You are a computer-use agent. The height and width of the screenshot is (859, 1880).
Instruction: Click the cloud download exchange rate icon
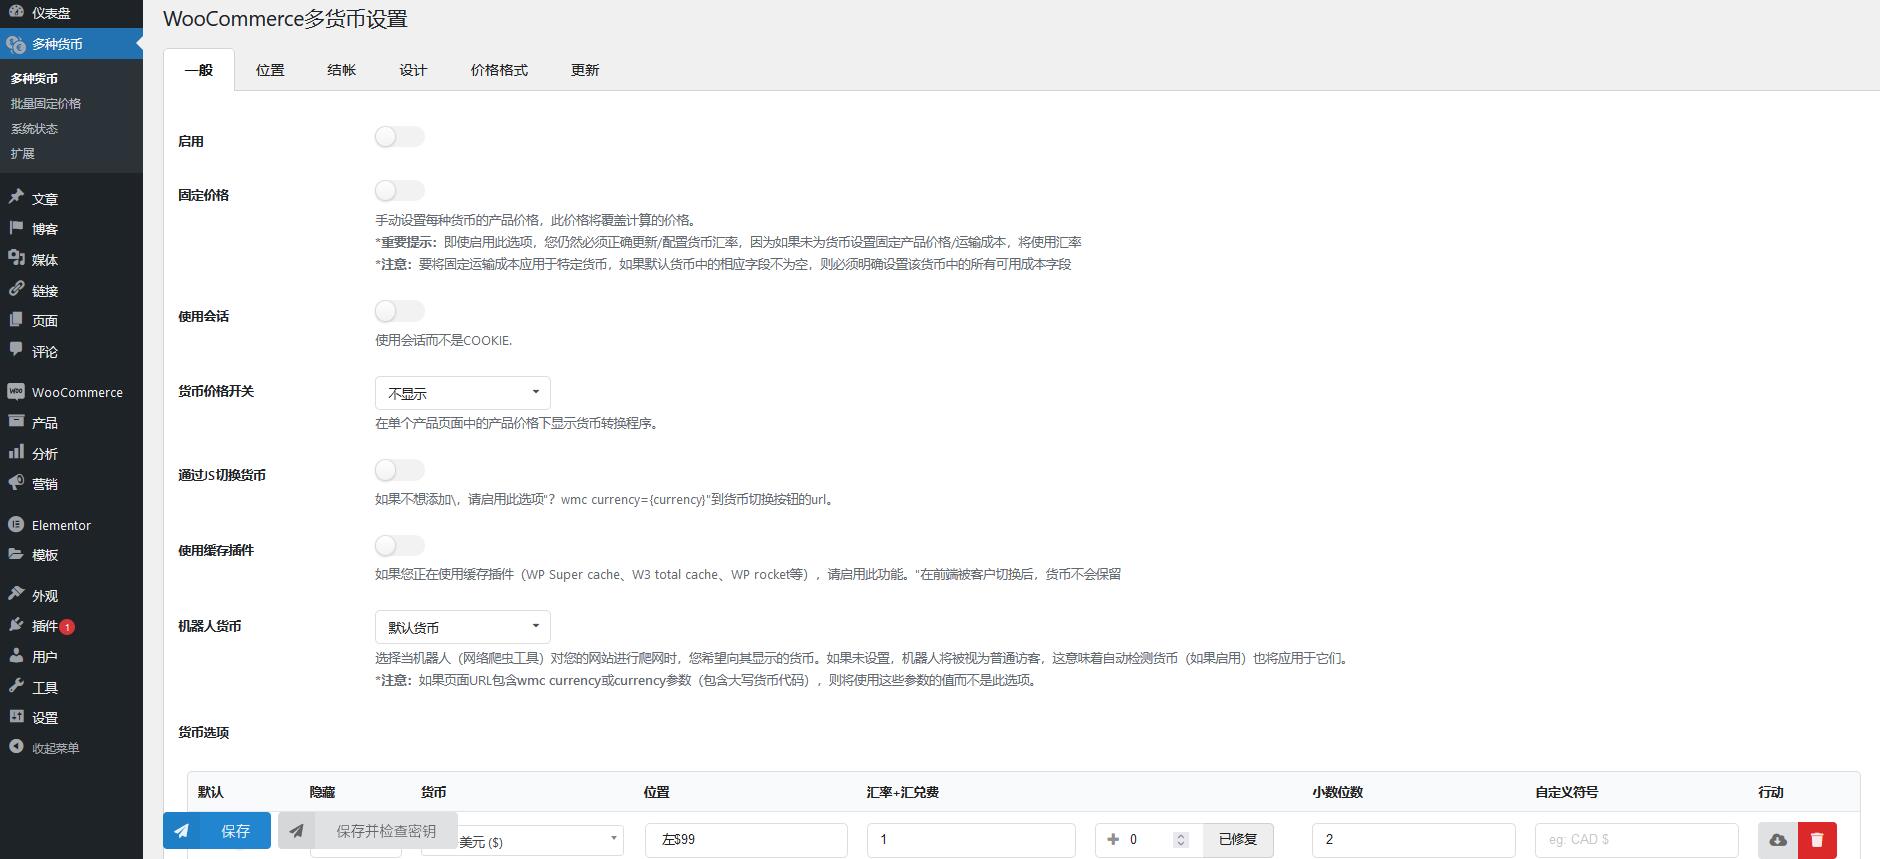(1777, 840)
